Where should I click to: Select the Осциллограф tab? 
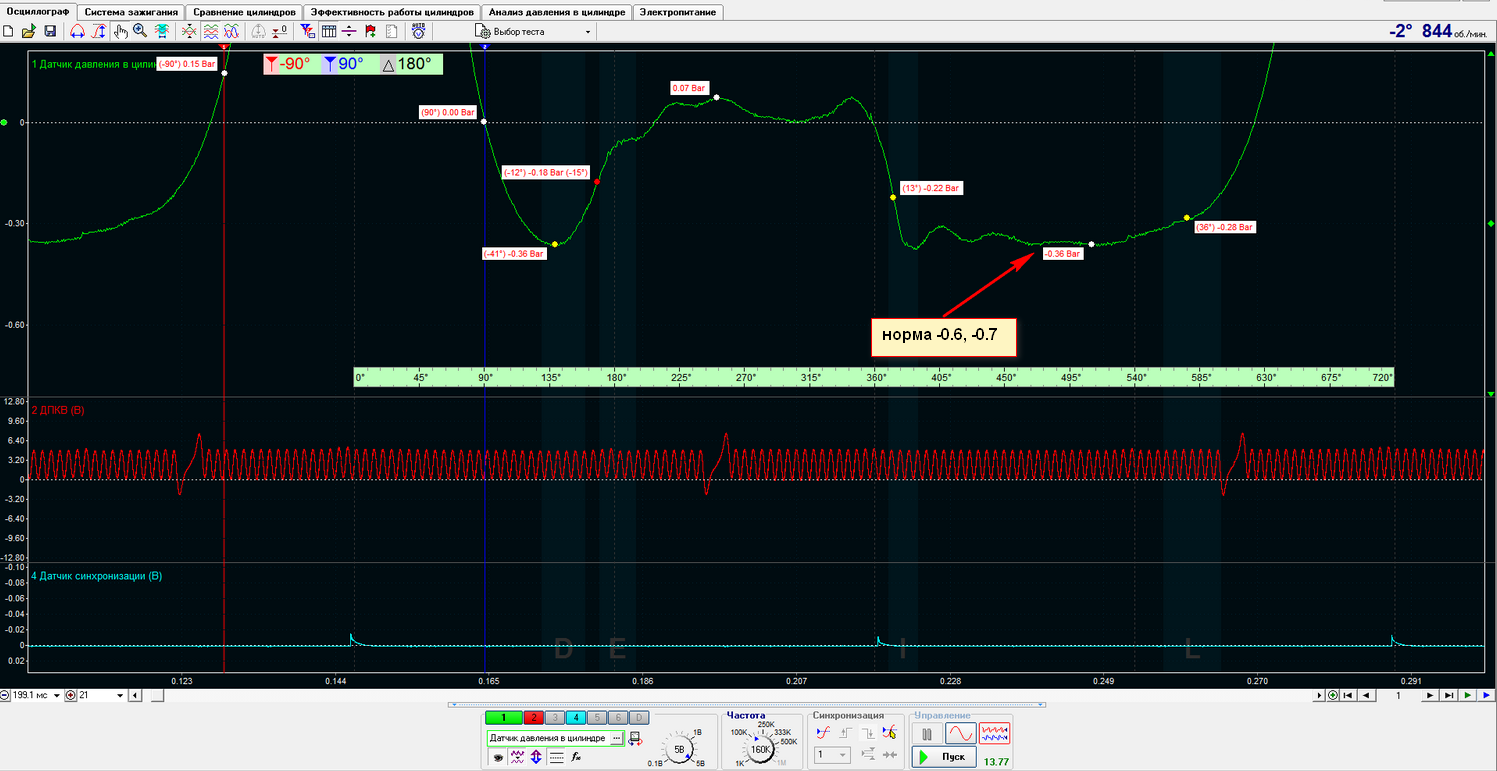point(40,11)
